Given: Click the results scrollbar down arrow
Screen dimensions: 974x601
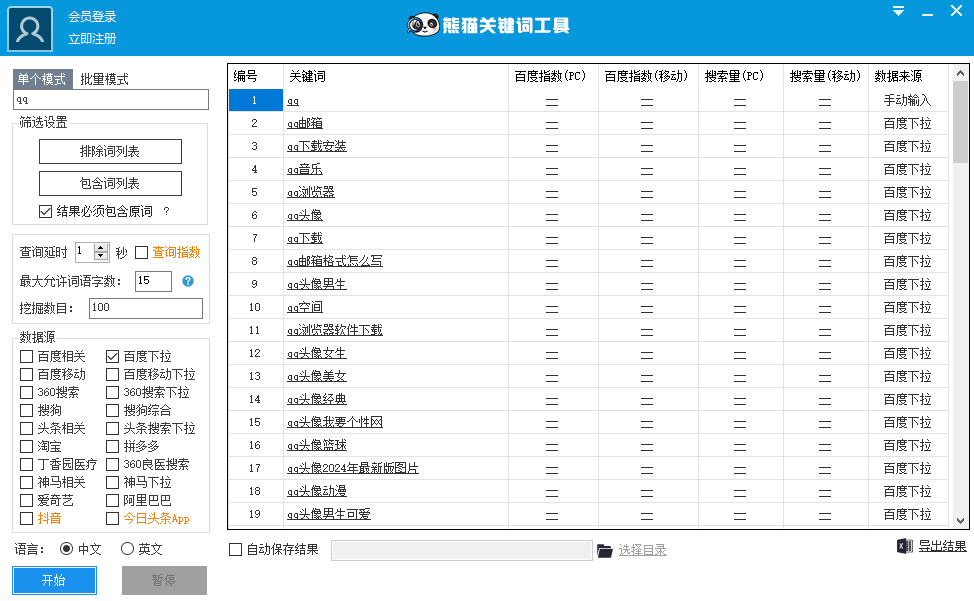Looking at the screenshot, I should pos(960,521).
